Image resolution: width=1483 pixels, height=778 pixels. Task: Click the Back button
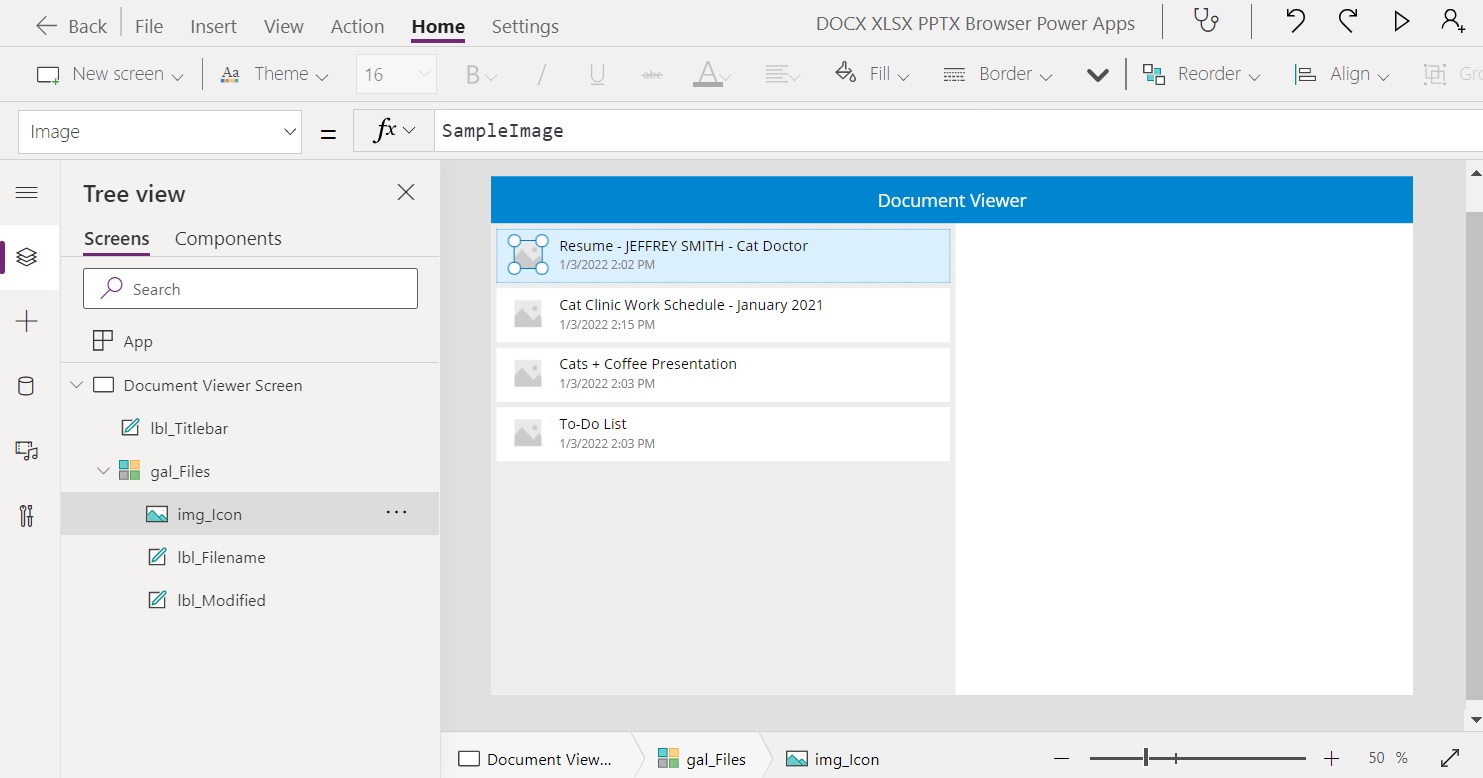(x=70, y=25)
